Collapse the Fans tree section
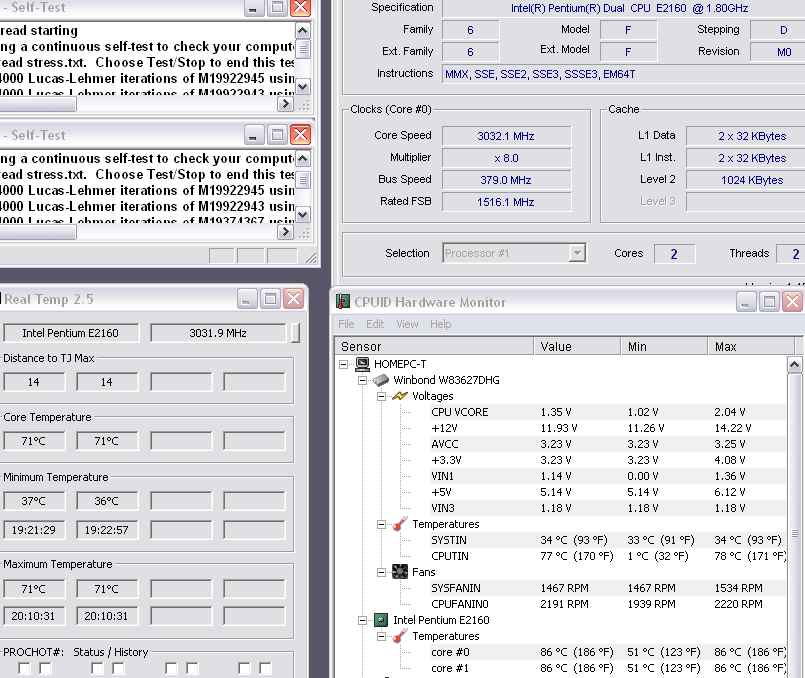The image size is (805, 678). pyautogui.click(x=381, y=572)
